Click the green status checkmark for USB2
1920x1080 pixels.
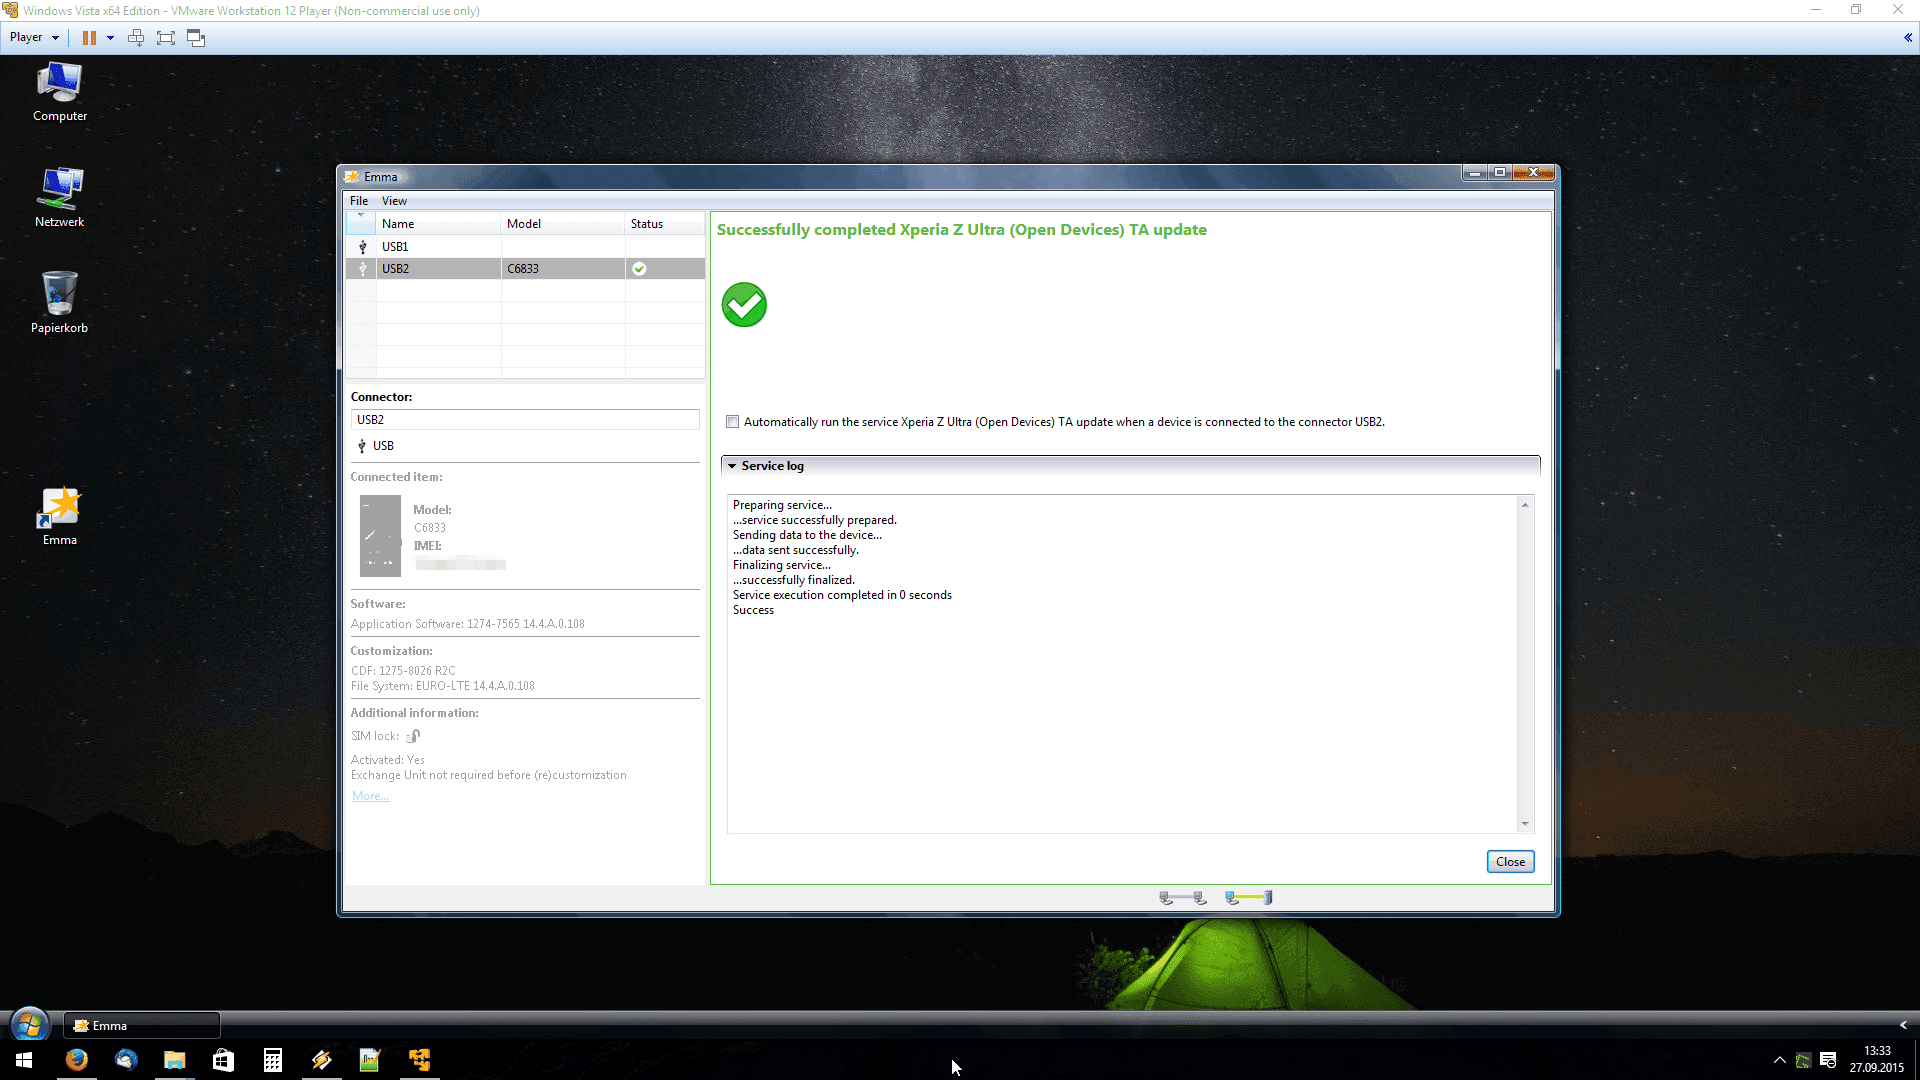click(x=639, y=269)
